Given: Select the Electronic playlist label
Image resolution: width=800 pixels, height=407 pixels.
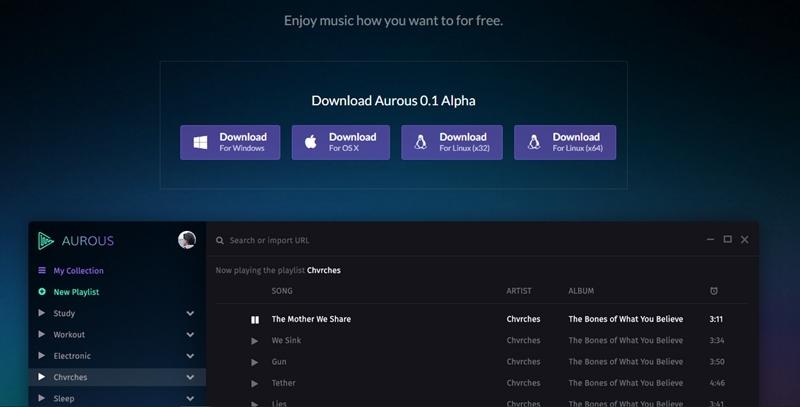Looking at the screenshot, I should point(72,356).
